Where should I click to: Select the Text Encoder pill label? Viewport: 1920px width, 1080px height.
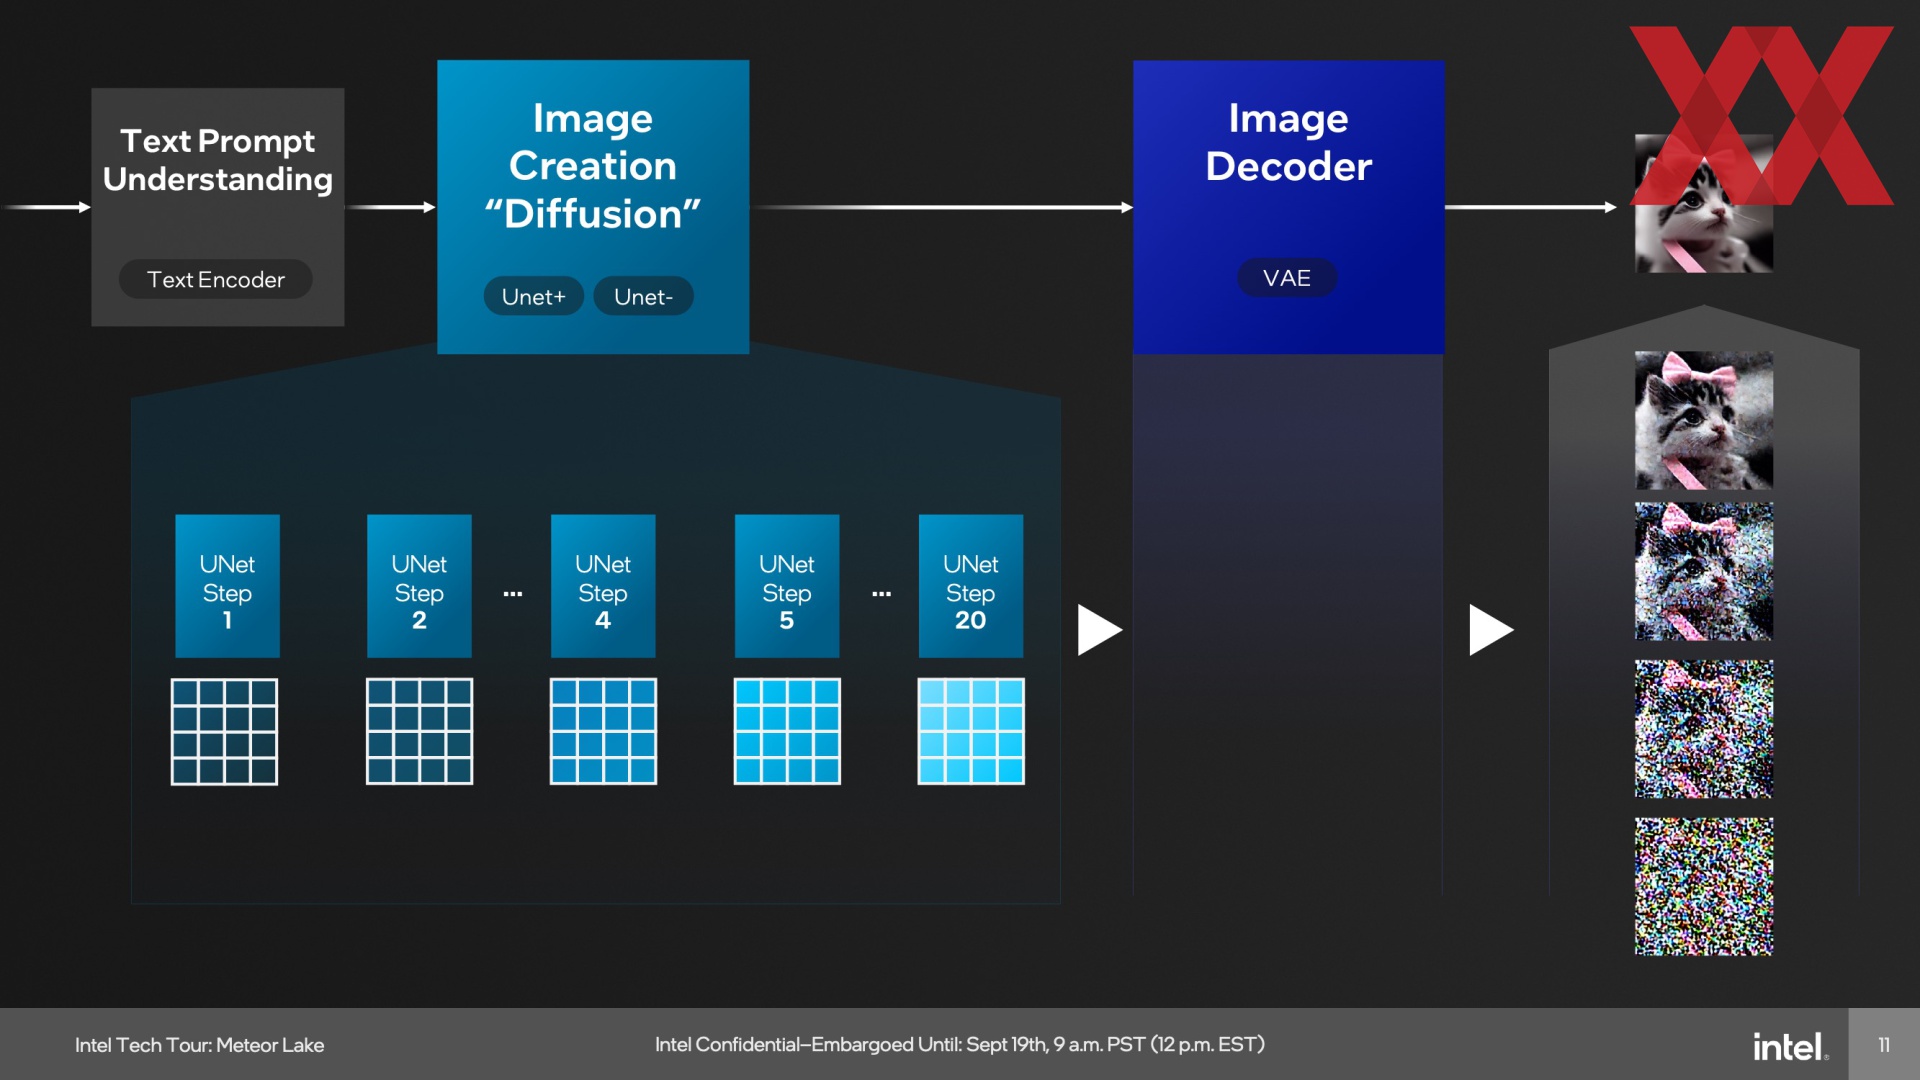[x=216, y=279]
